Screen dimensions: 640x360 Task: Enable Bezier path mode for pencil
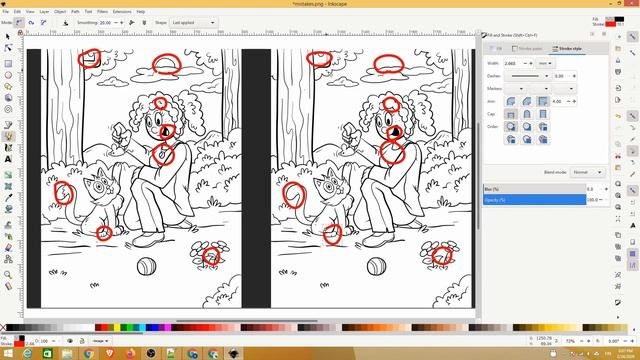[19, 23]
